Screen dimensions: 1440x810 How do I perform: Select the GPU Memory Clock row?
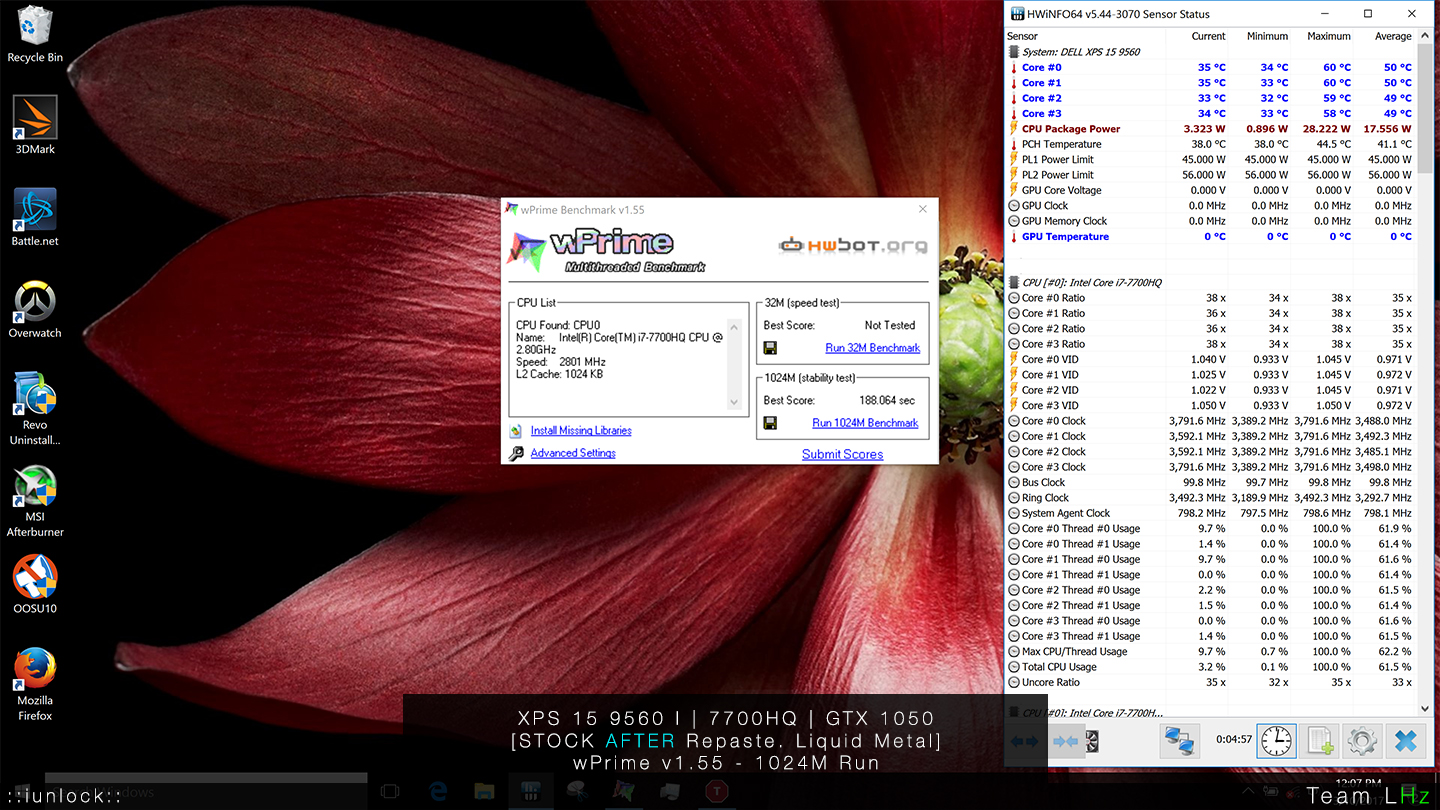[x=1210, y=221]
